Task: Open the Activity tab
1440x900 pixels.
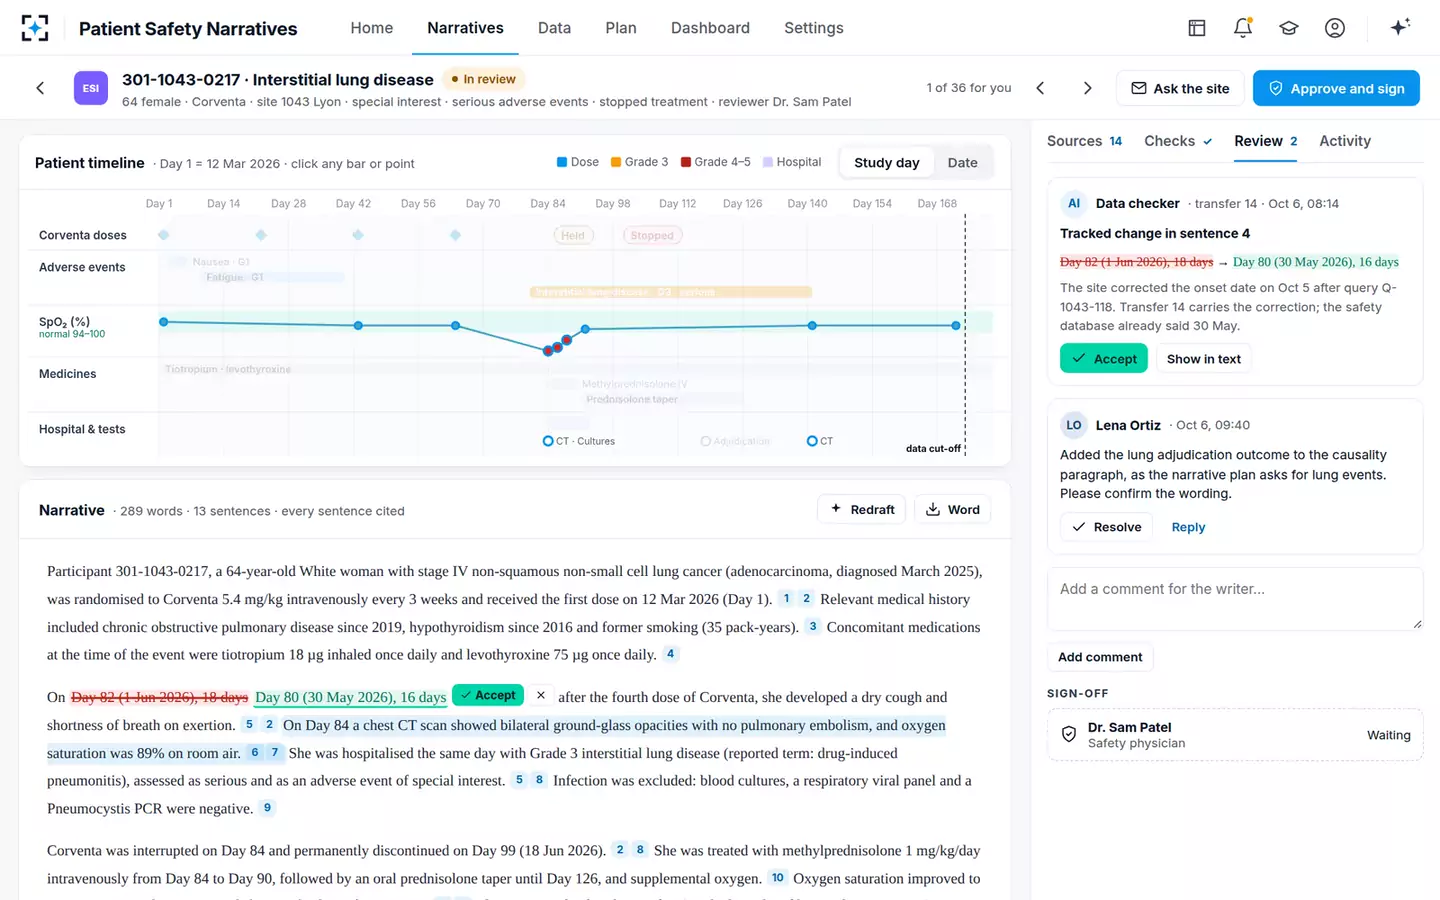Action: tap(1345, 141)
